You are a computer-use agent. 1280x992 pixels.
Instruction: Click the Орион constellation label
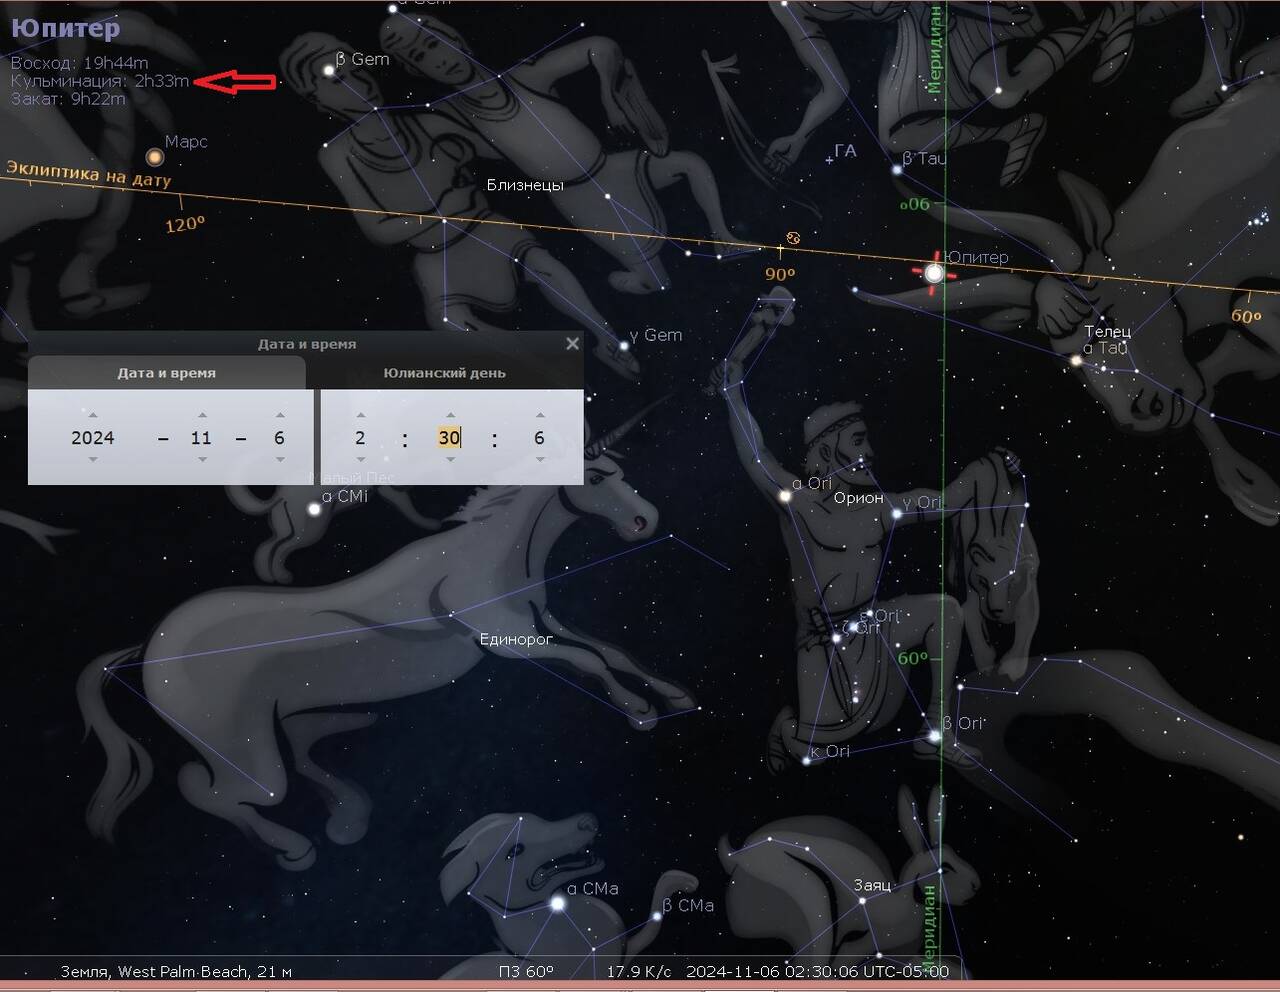tap(859, 498)
